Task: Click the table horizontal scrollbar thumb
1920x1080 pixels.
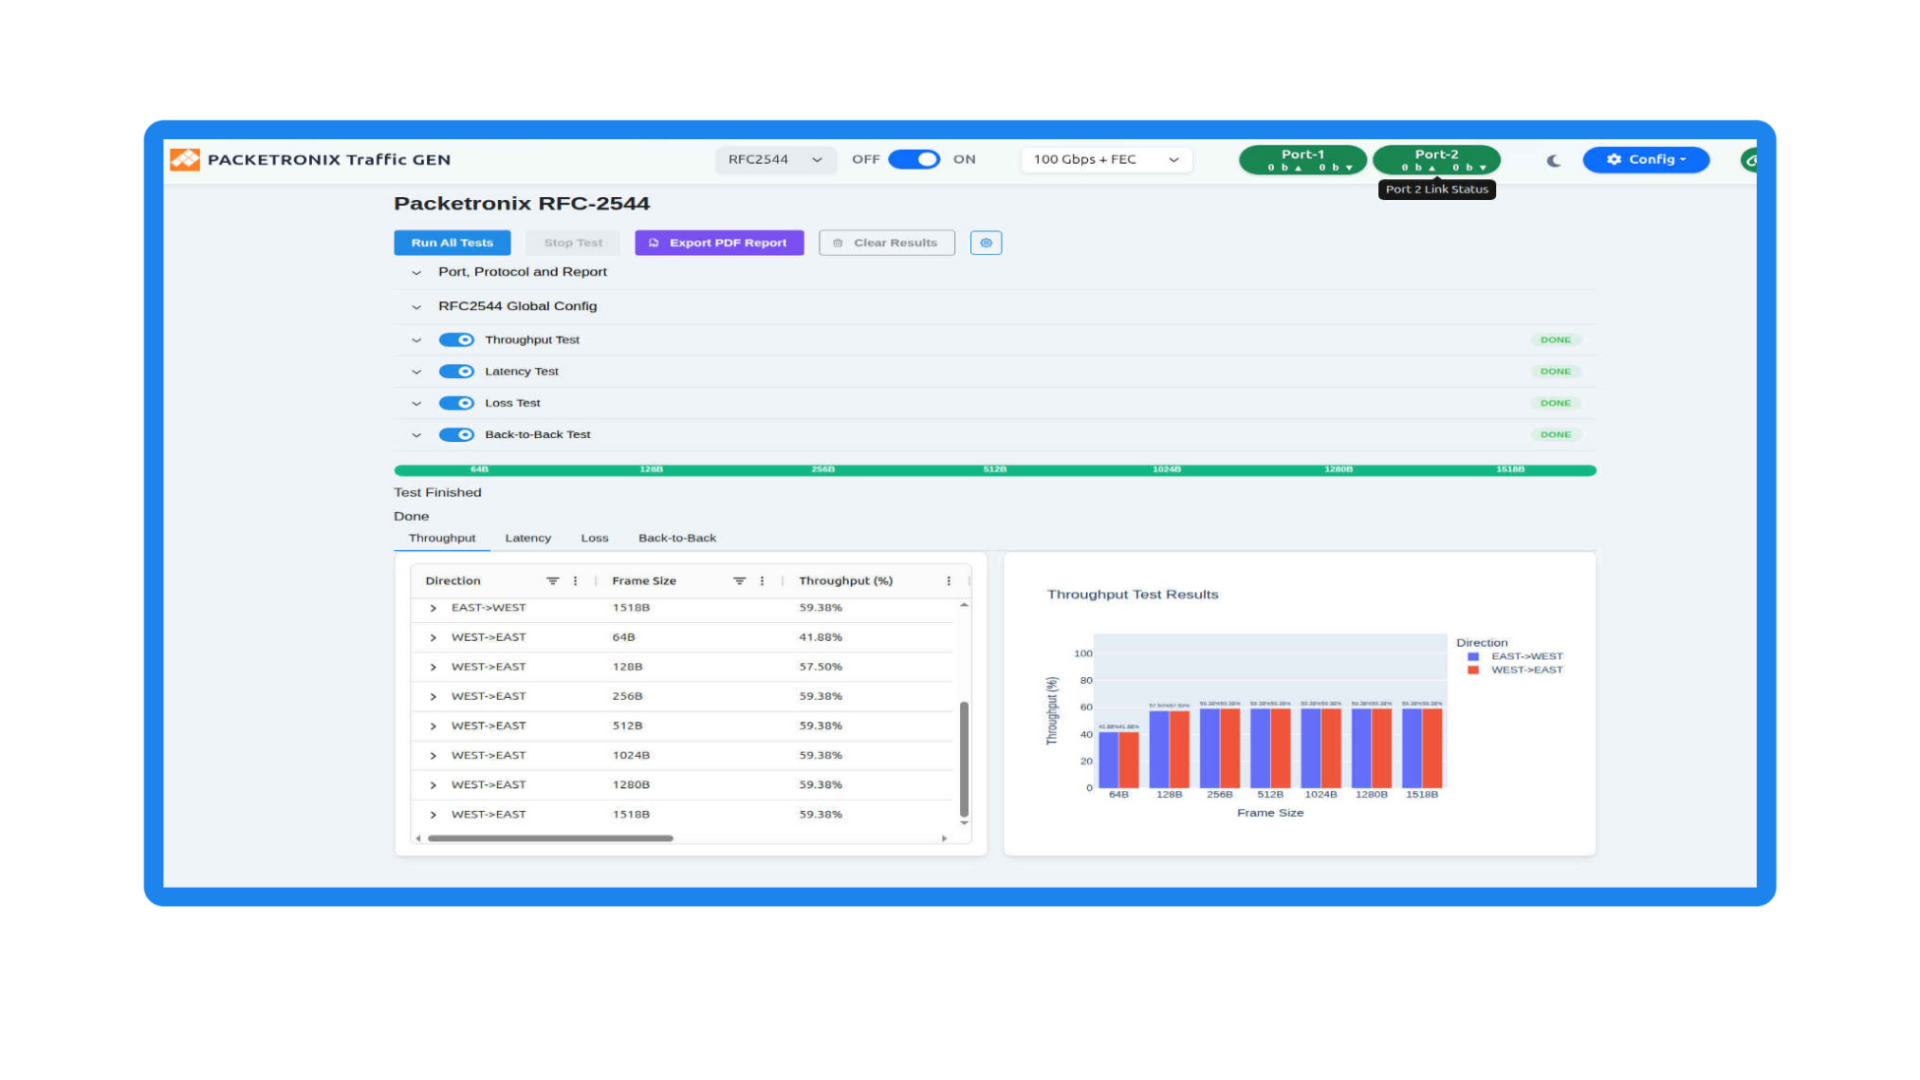Action: pos(550,838)
